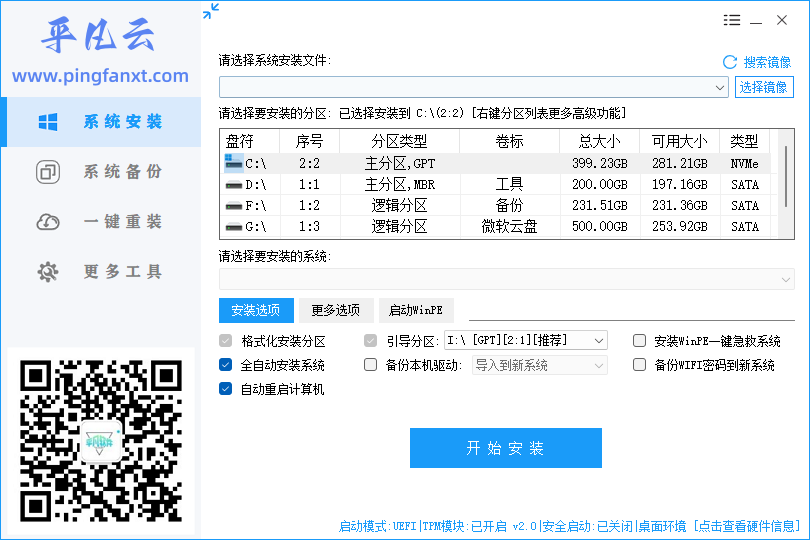This screenshot has height=540, width=810.
Task: Click the 可用大小 column header
Action: click(x=679, y=141)
